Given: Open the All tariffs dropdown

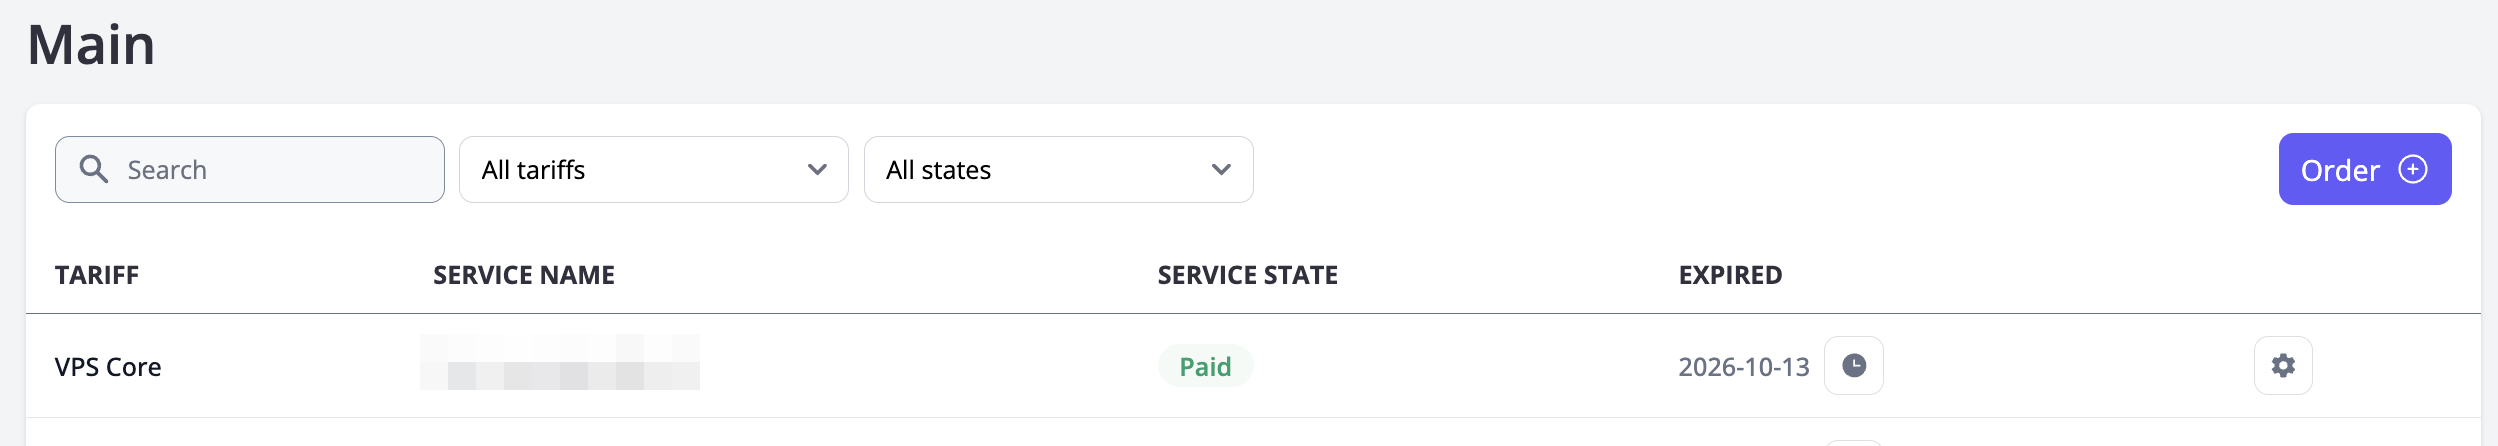Looking at the screenshot, I should pos(640,170).
